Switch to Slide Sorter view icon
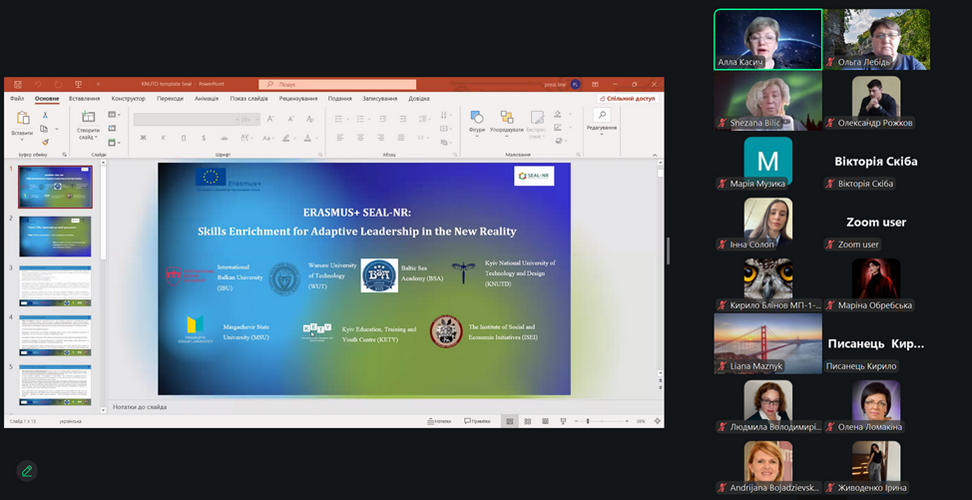This screenshot has height=500, width=972. tap(526, 421)
